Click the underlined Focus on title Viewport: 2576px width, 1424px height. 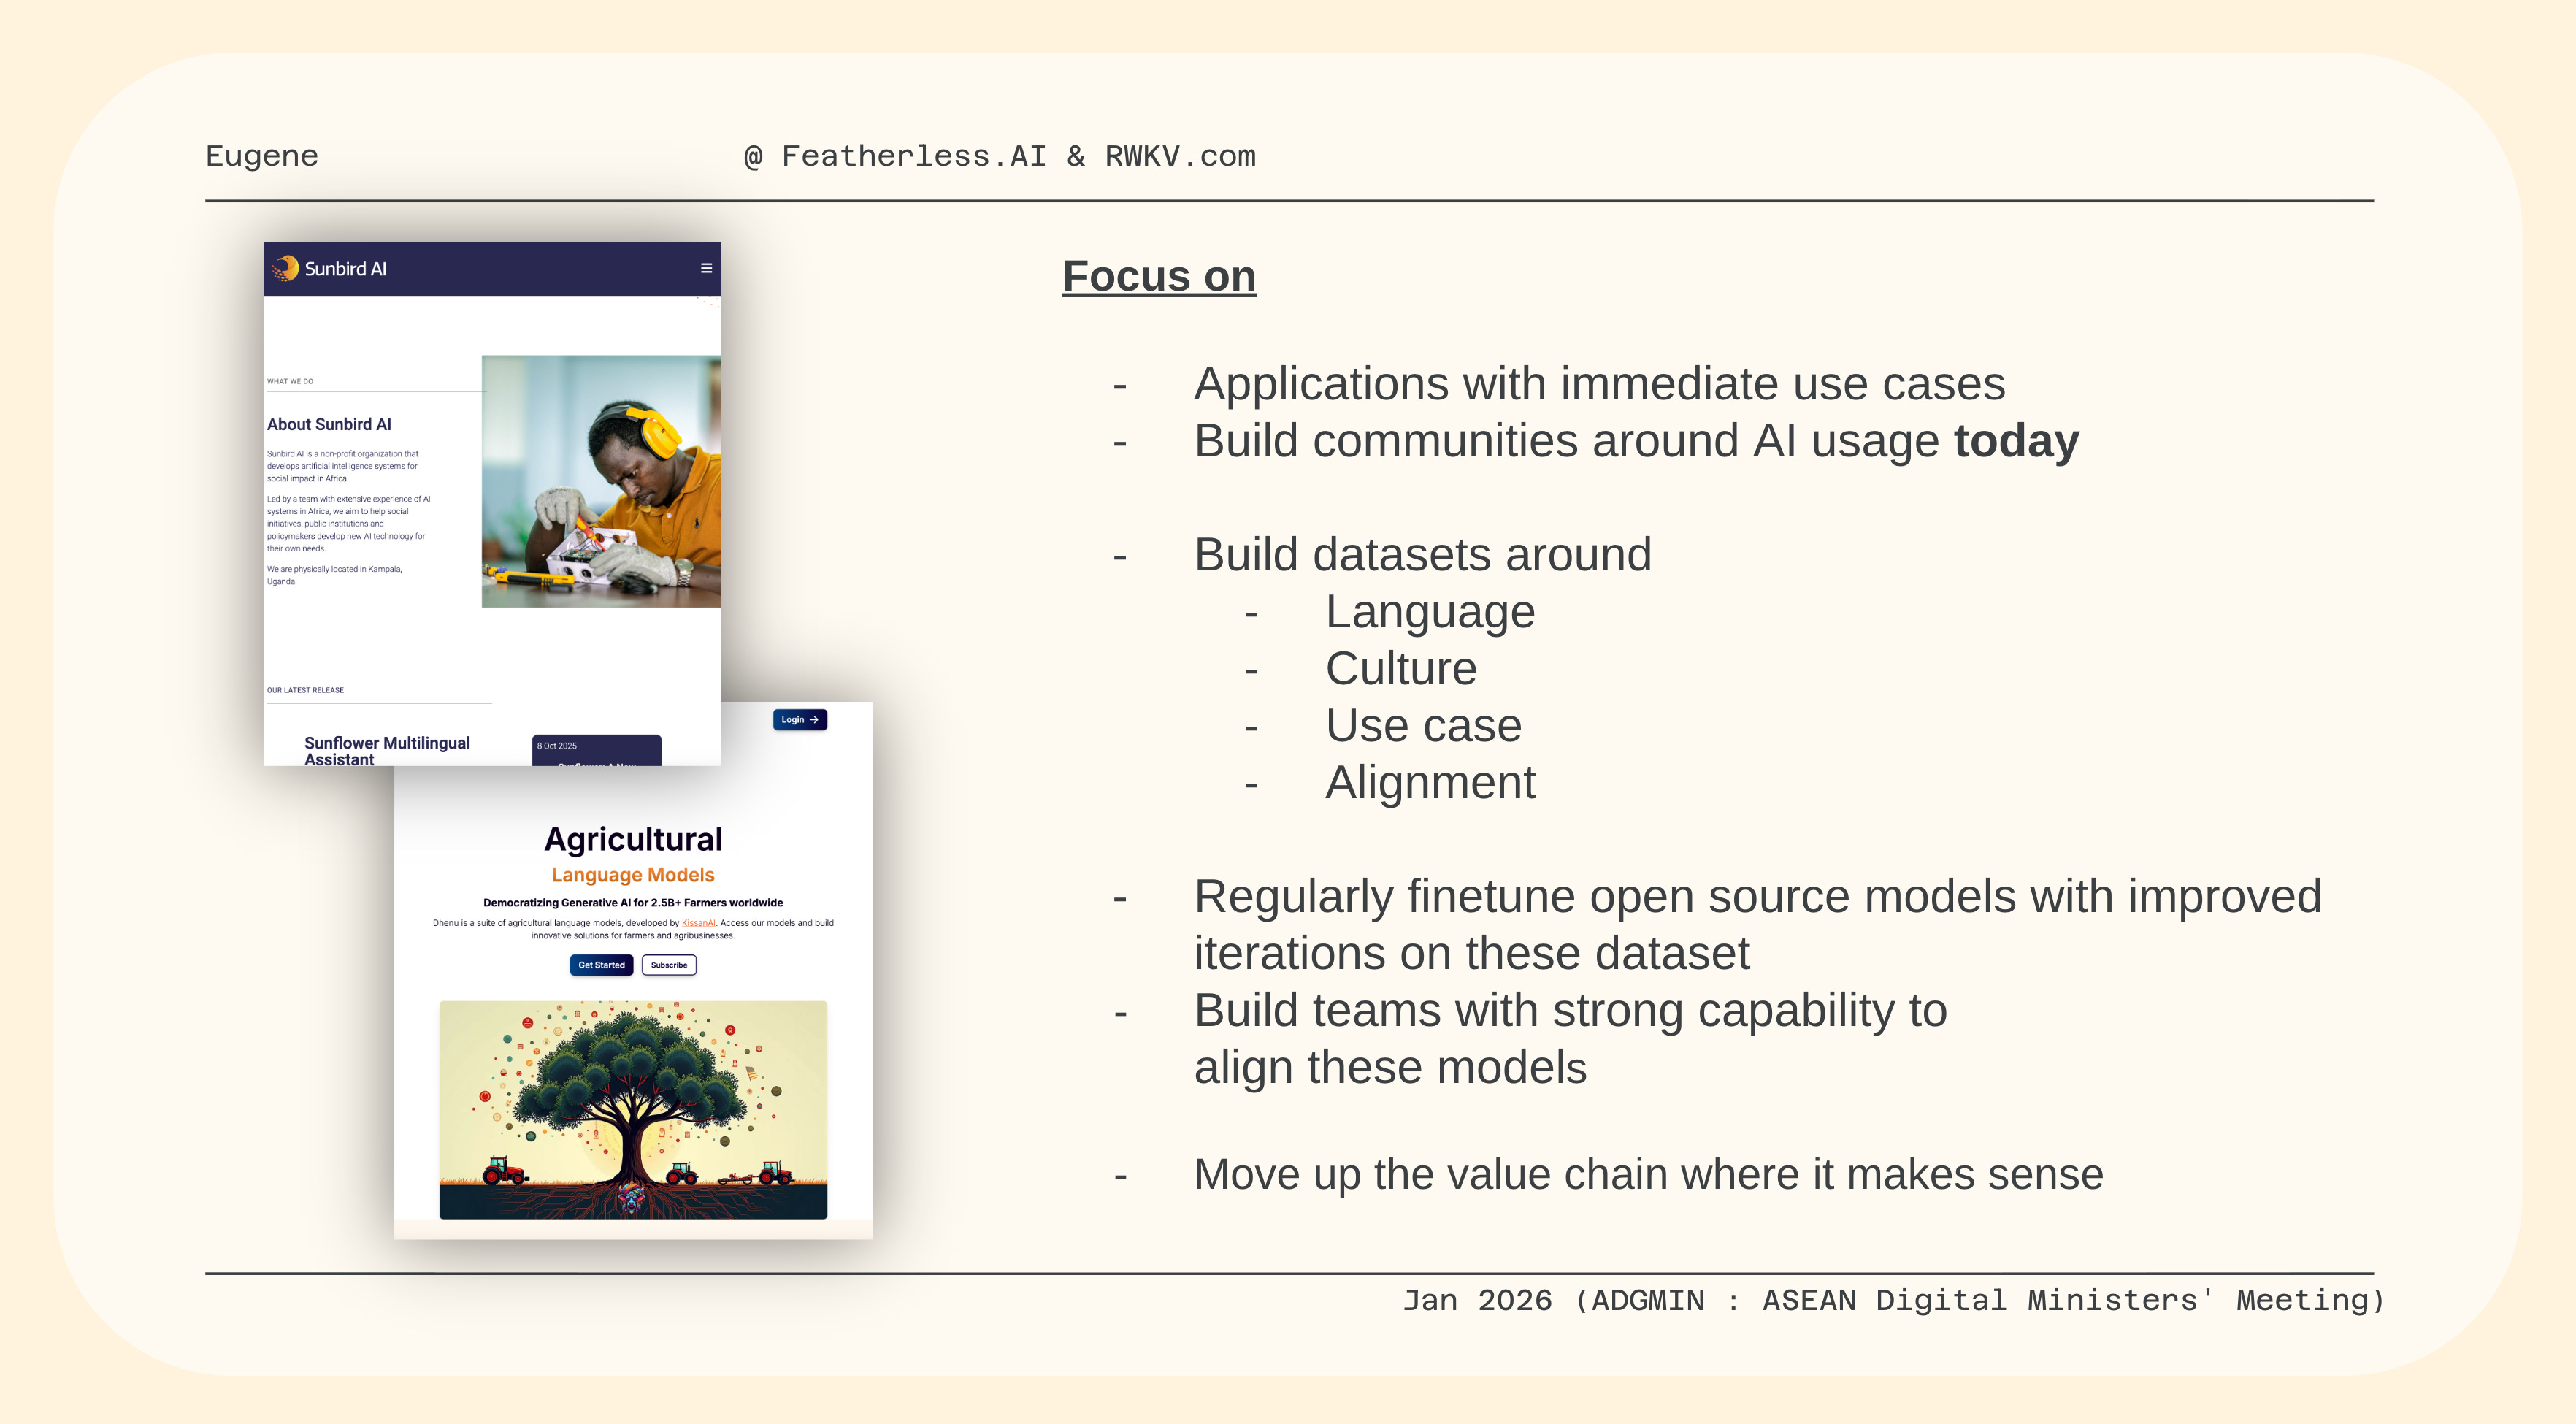1159,276
